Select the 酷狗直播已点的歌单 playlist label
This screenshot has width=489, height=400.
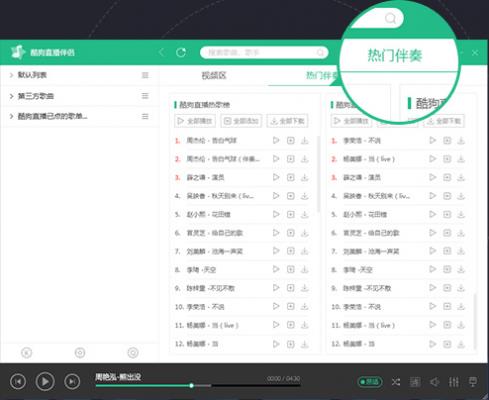52,116
